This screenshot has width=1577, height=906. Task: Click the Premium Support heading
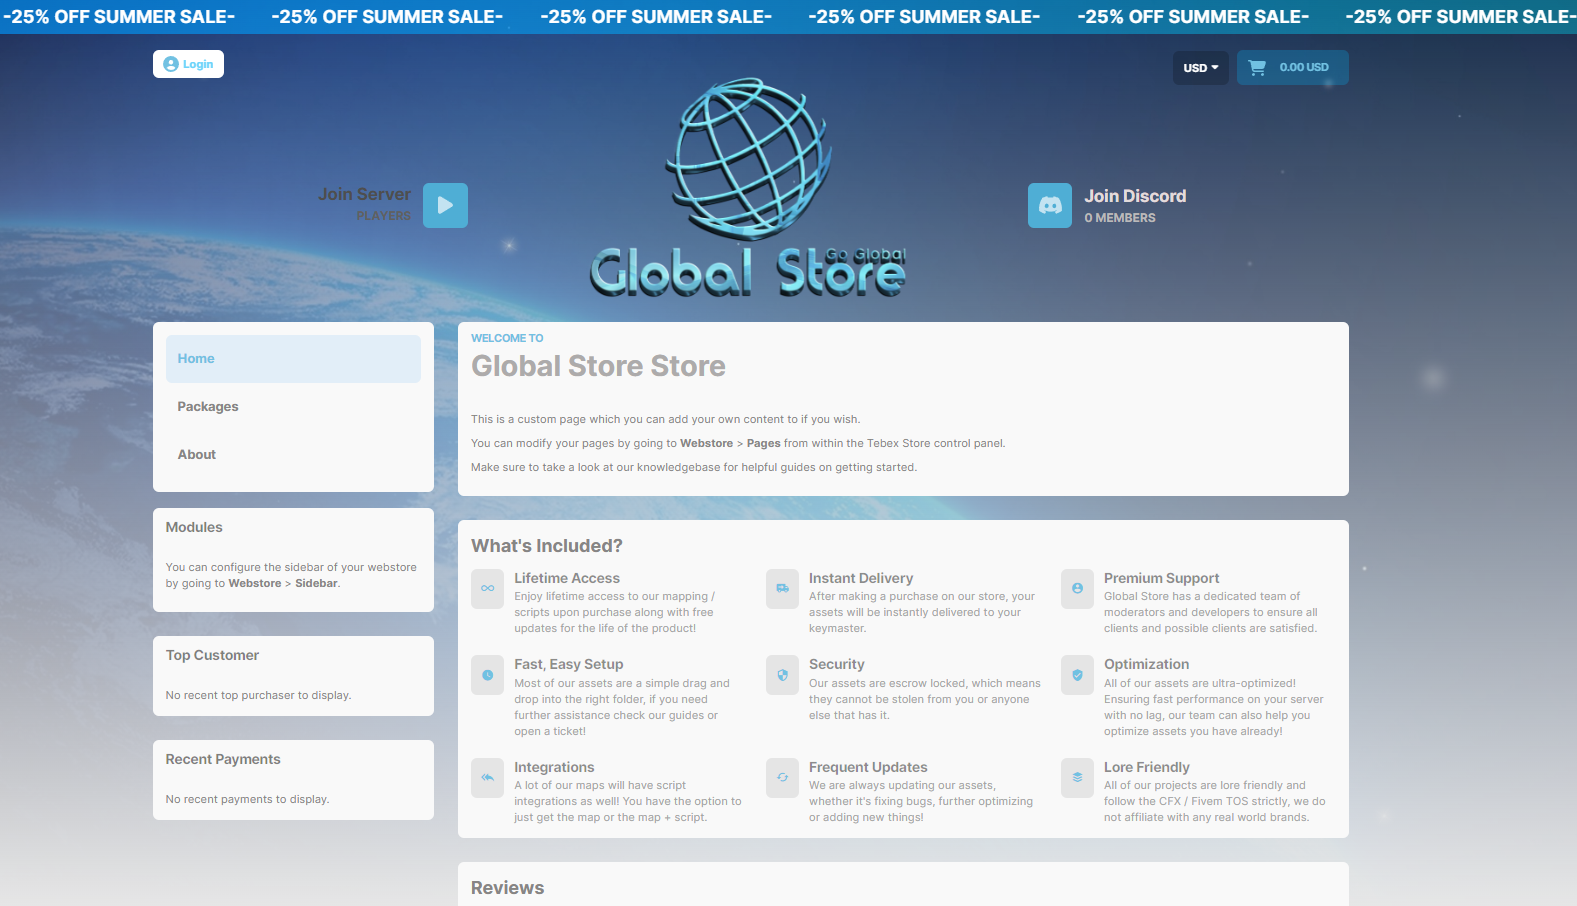[1161, 578]
